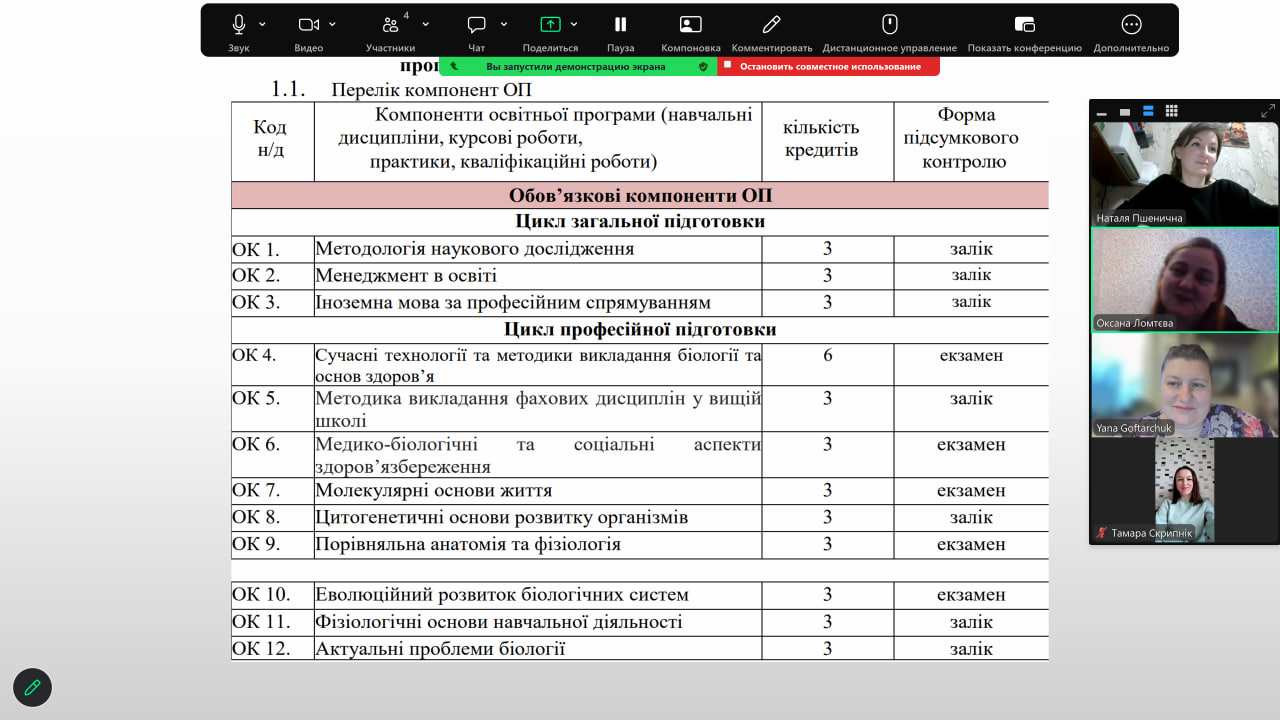Image resolution: width=1280 pixels, height=720 pixels.
Task: Open the Участники participants panel
Action: [x=390, y=25]
